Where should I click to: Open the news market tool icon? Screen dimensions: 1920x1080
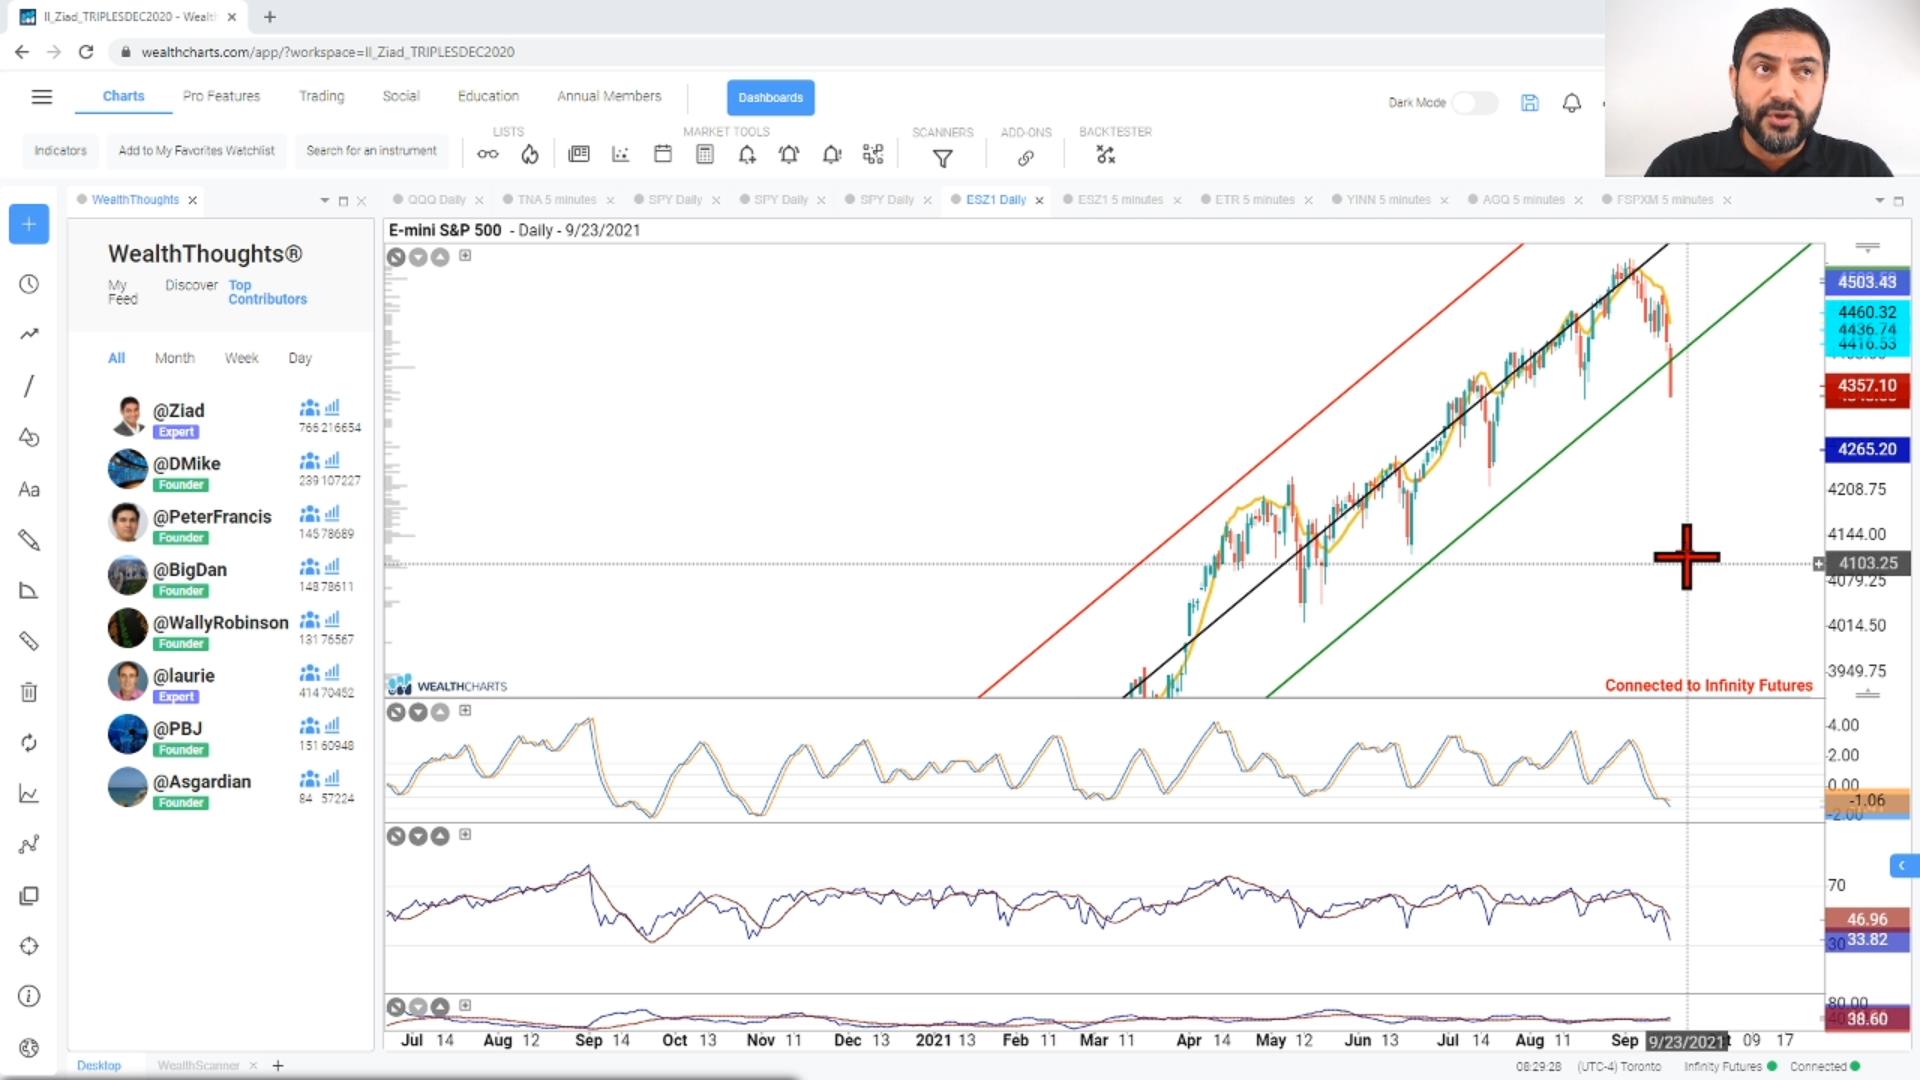click(579, 154)
